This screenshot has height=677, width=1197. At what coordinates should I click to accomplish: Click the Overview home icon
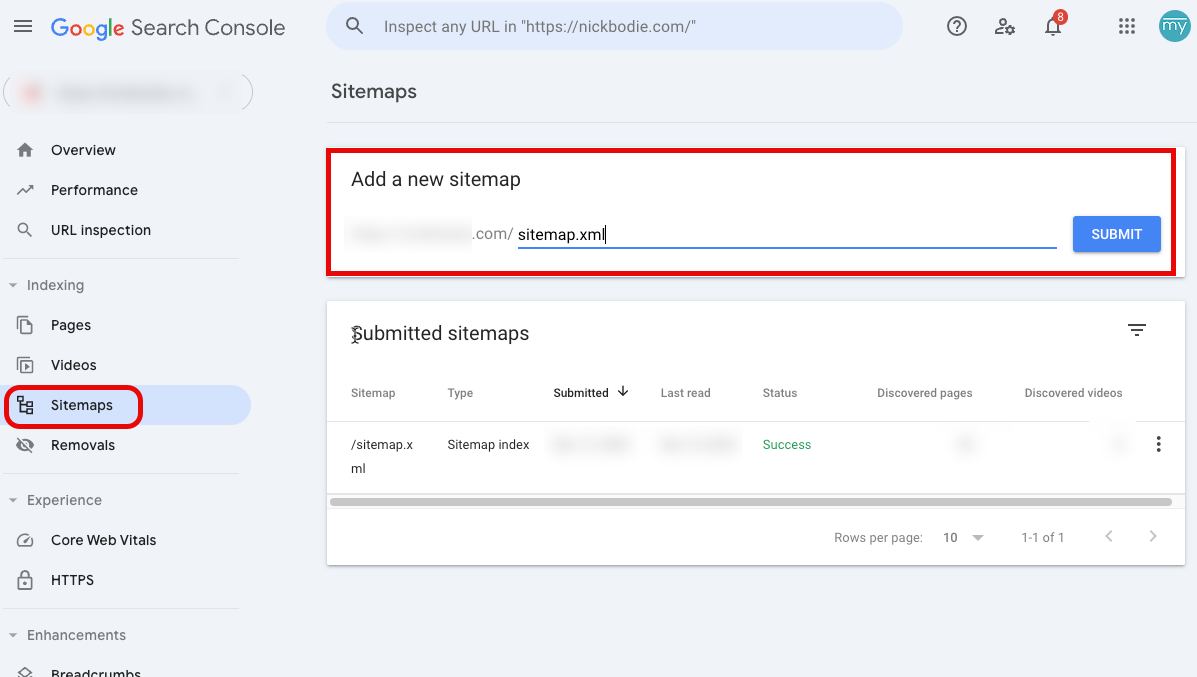coord(25,150)
